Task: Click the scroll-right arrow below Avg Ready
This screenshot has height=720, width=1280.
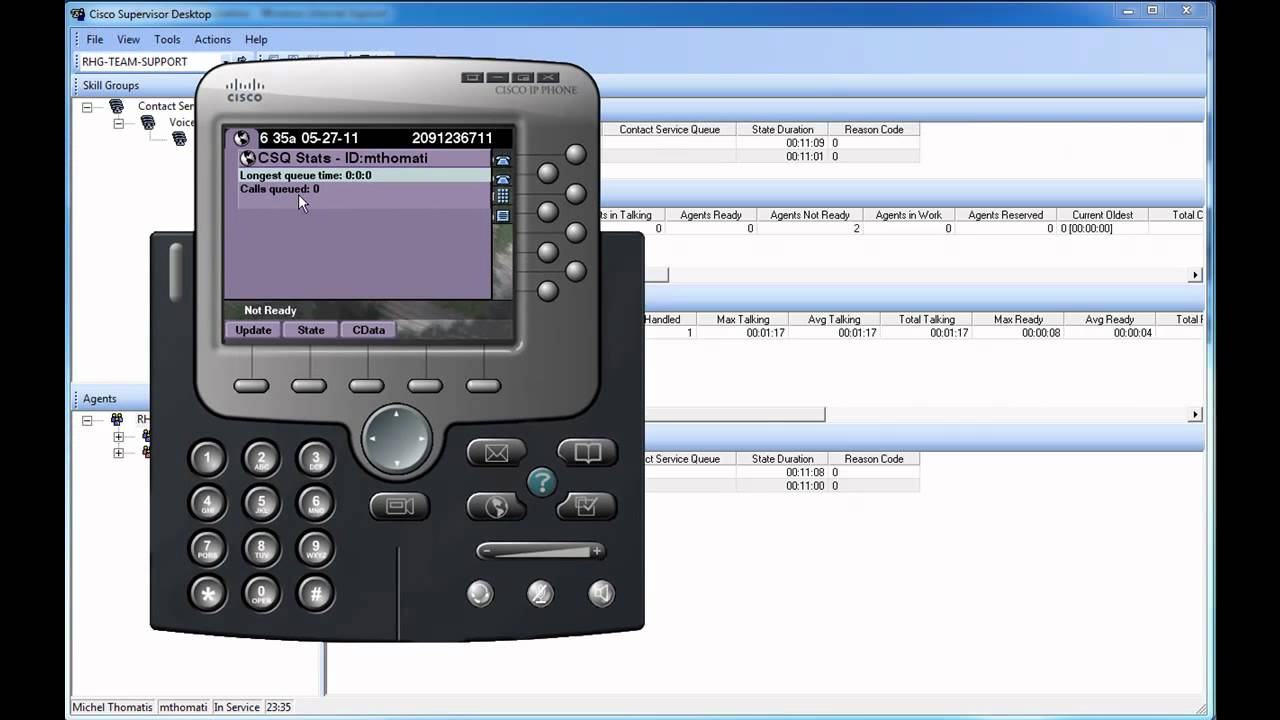Action: 1195,414
